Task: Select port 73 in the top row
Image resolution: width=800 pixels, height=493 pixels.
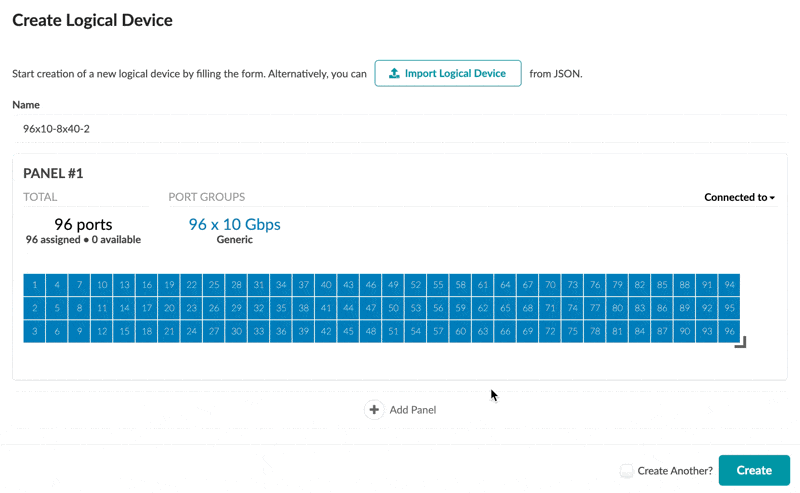Action: 573,285
